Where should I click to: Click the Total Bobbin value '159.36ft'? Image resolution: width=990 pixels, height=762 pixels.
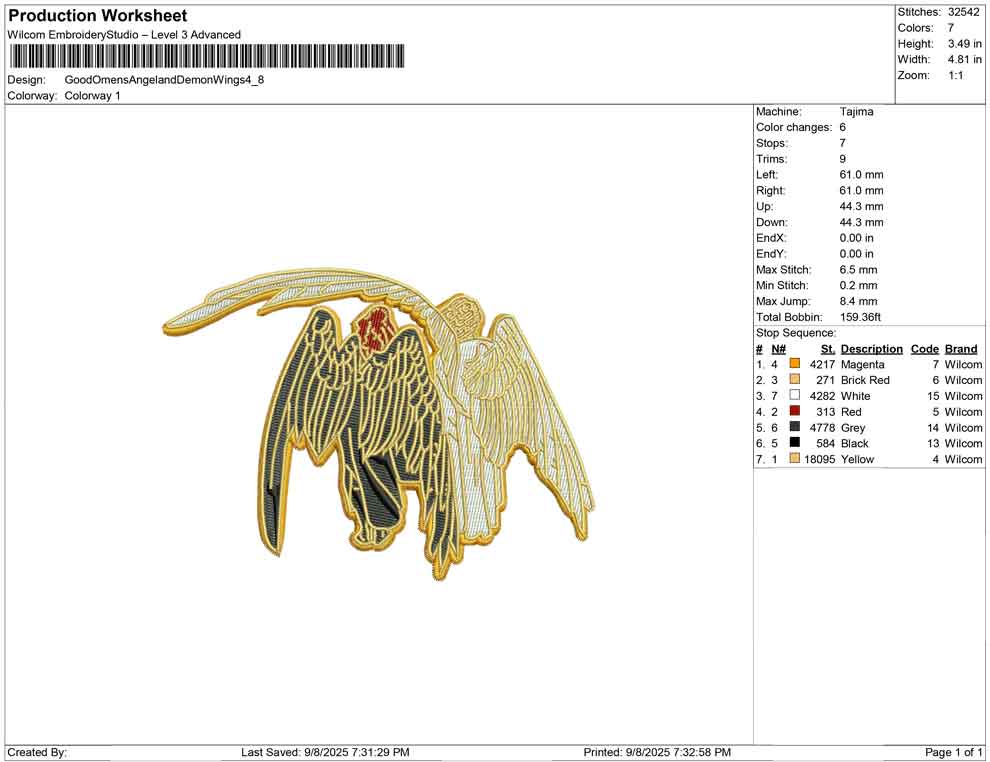[861, 317]
